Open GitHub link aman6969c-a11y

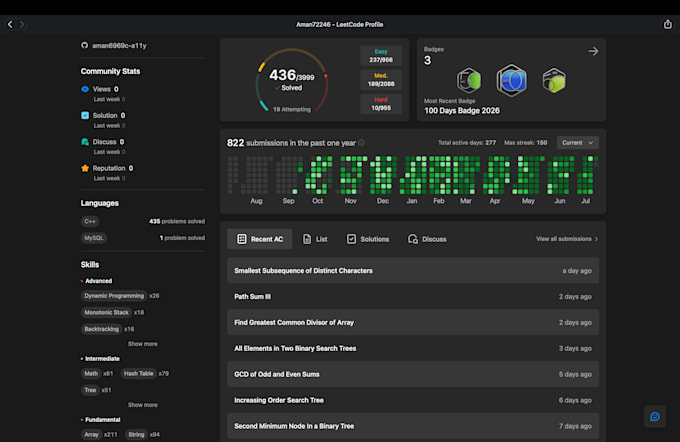(119, 46)
